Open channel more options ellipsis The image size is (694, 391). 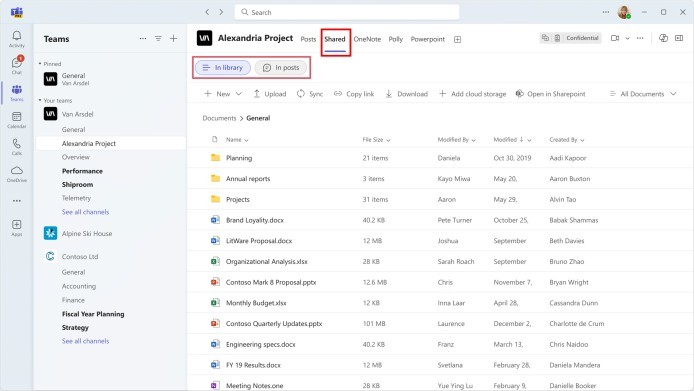[640, 38]
